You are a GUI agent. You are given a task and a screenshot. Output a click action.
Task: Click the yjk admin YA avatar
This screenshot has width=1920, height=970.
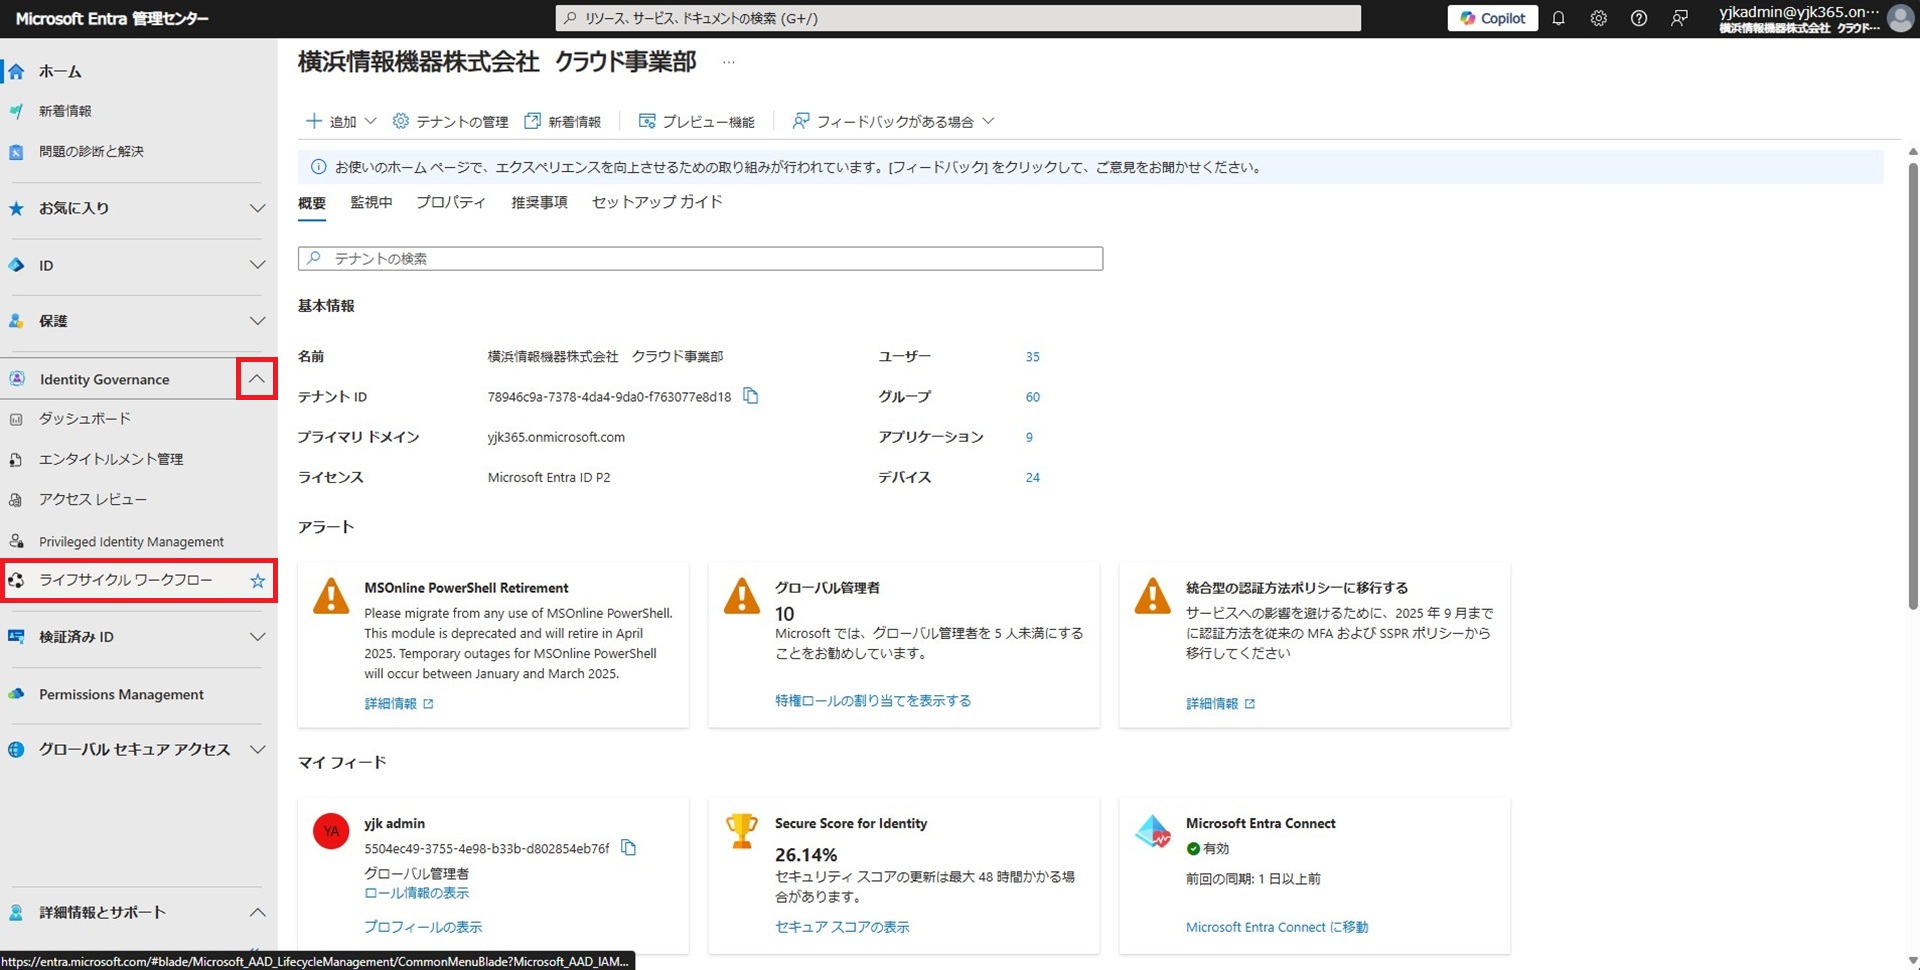(331, 831)
